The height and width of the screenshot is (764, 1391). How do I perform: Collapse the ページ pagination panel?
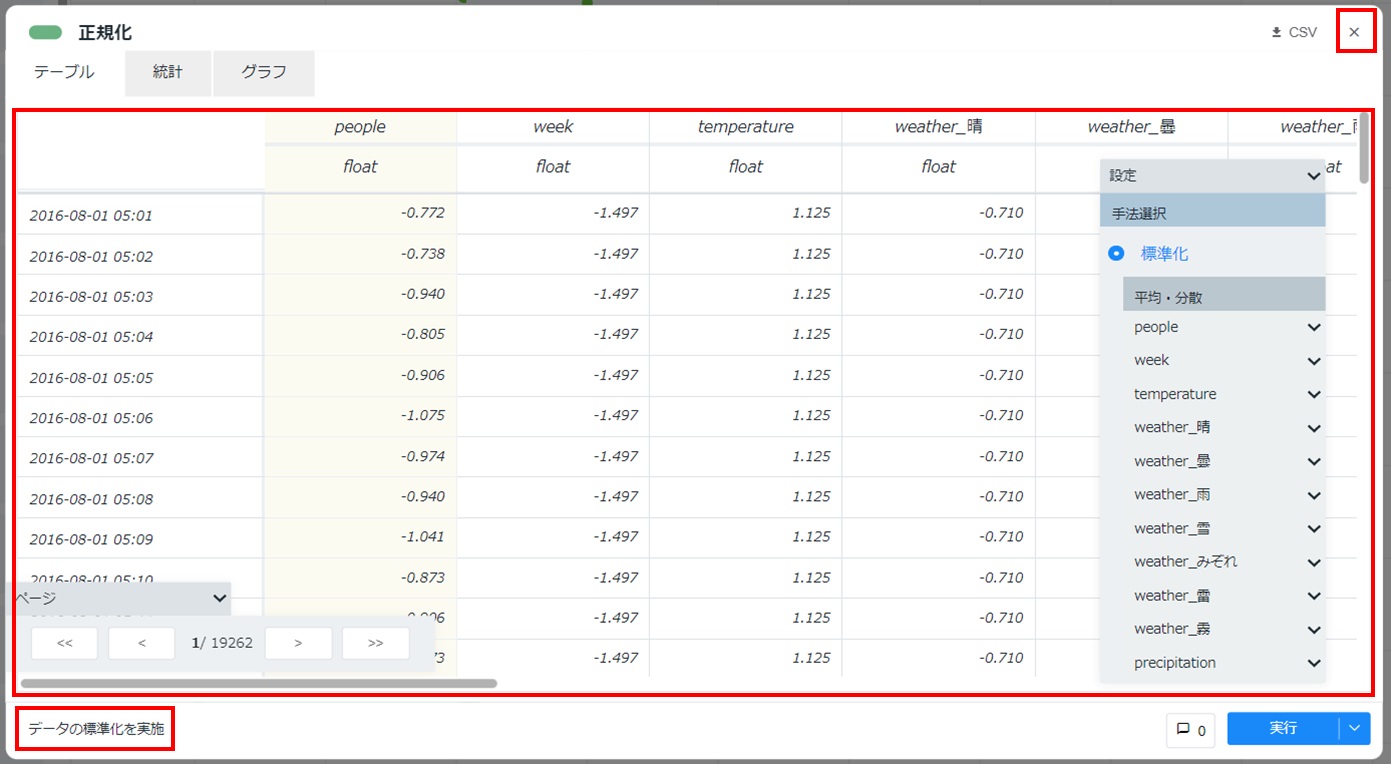[220, 598]
